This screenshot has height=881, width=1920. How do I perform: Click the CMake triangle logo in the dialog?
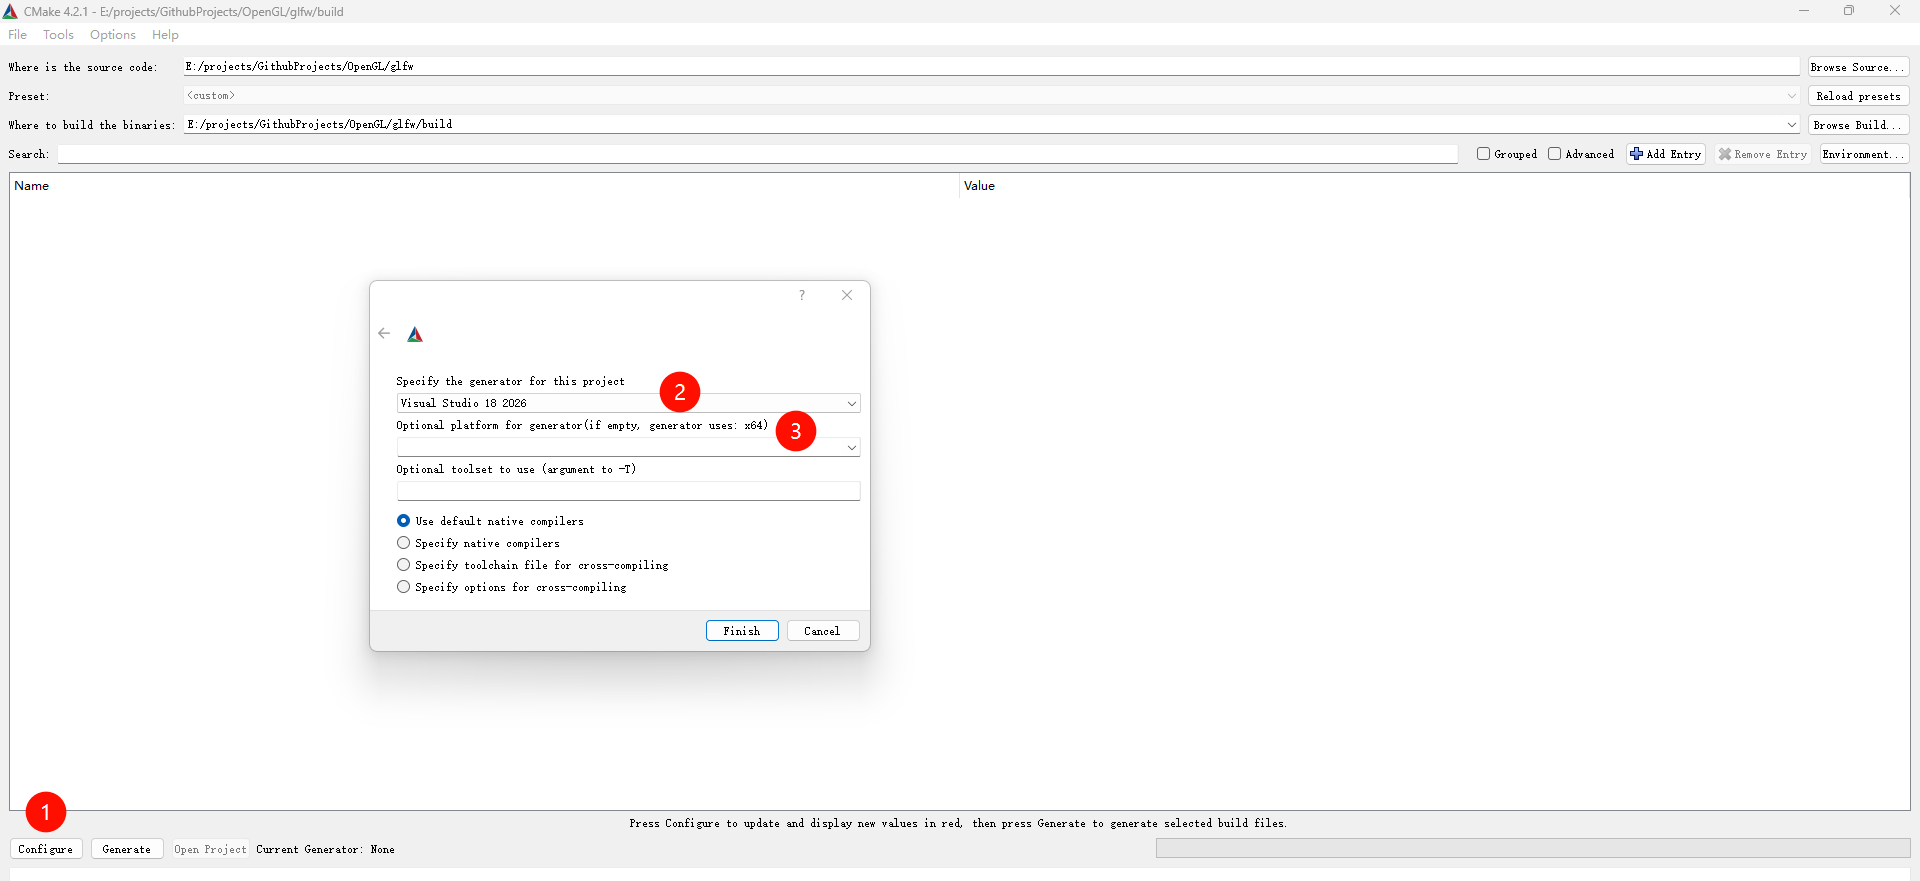pyautogui.click(x=415, y=334)
